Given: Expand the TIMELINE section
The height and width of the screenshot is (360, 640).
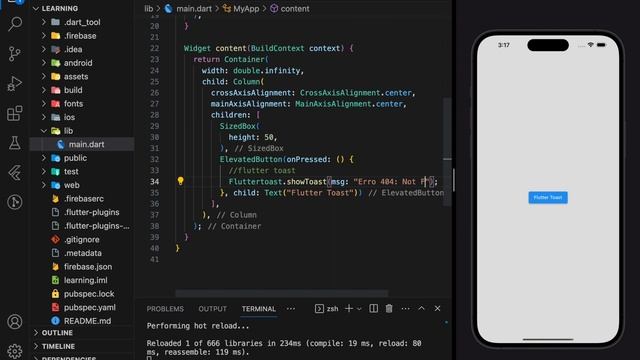Looking at the screenshot, I should [36, 346].
